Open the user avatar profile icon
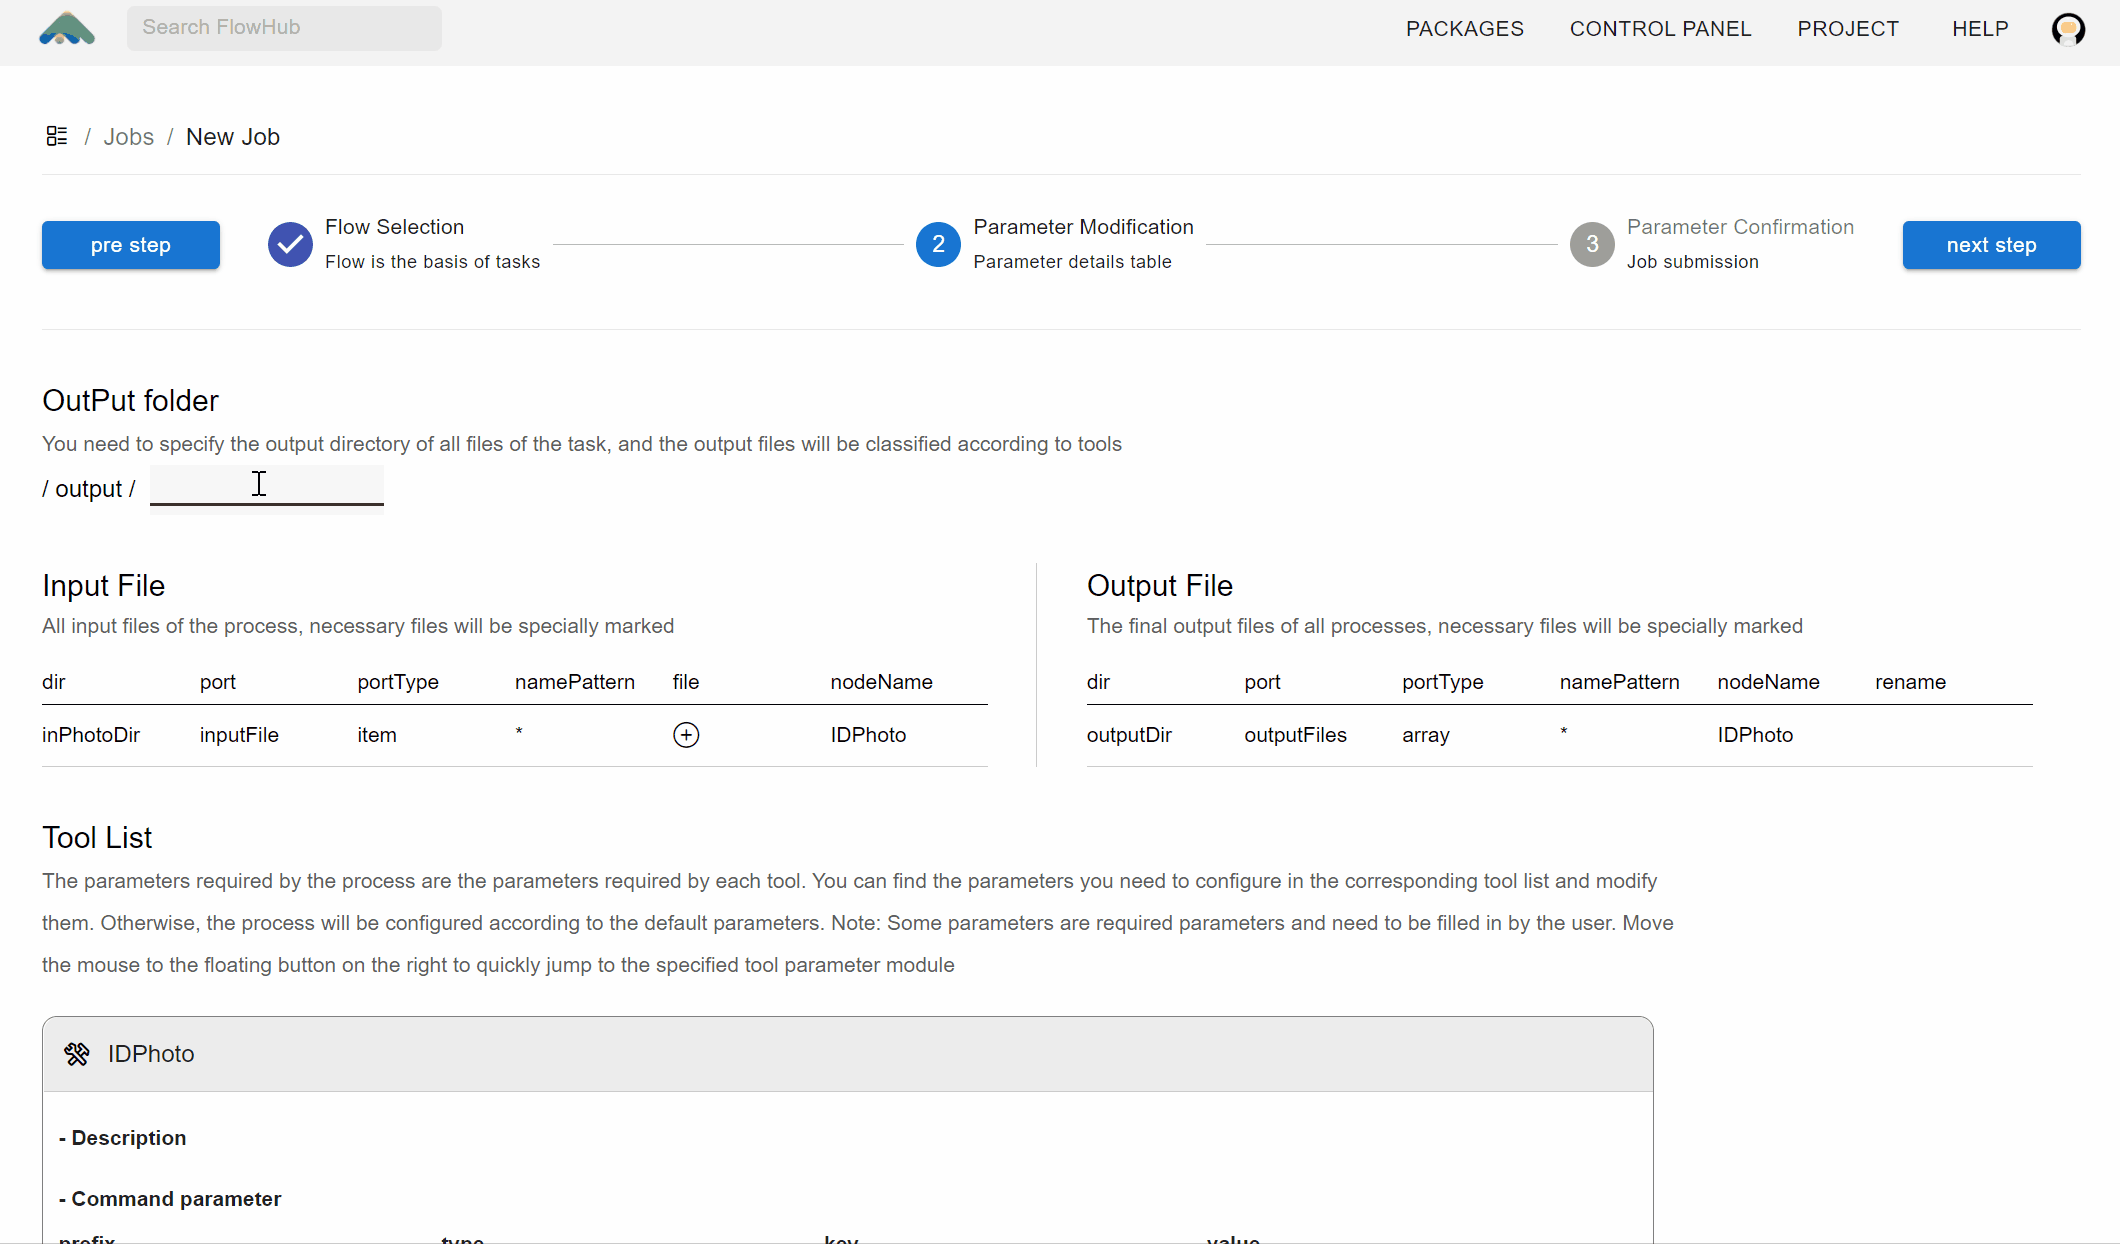 click(2068, 29)
